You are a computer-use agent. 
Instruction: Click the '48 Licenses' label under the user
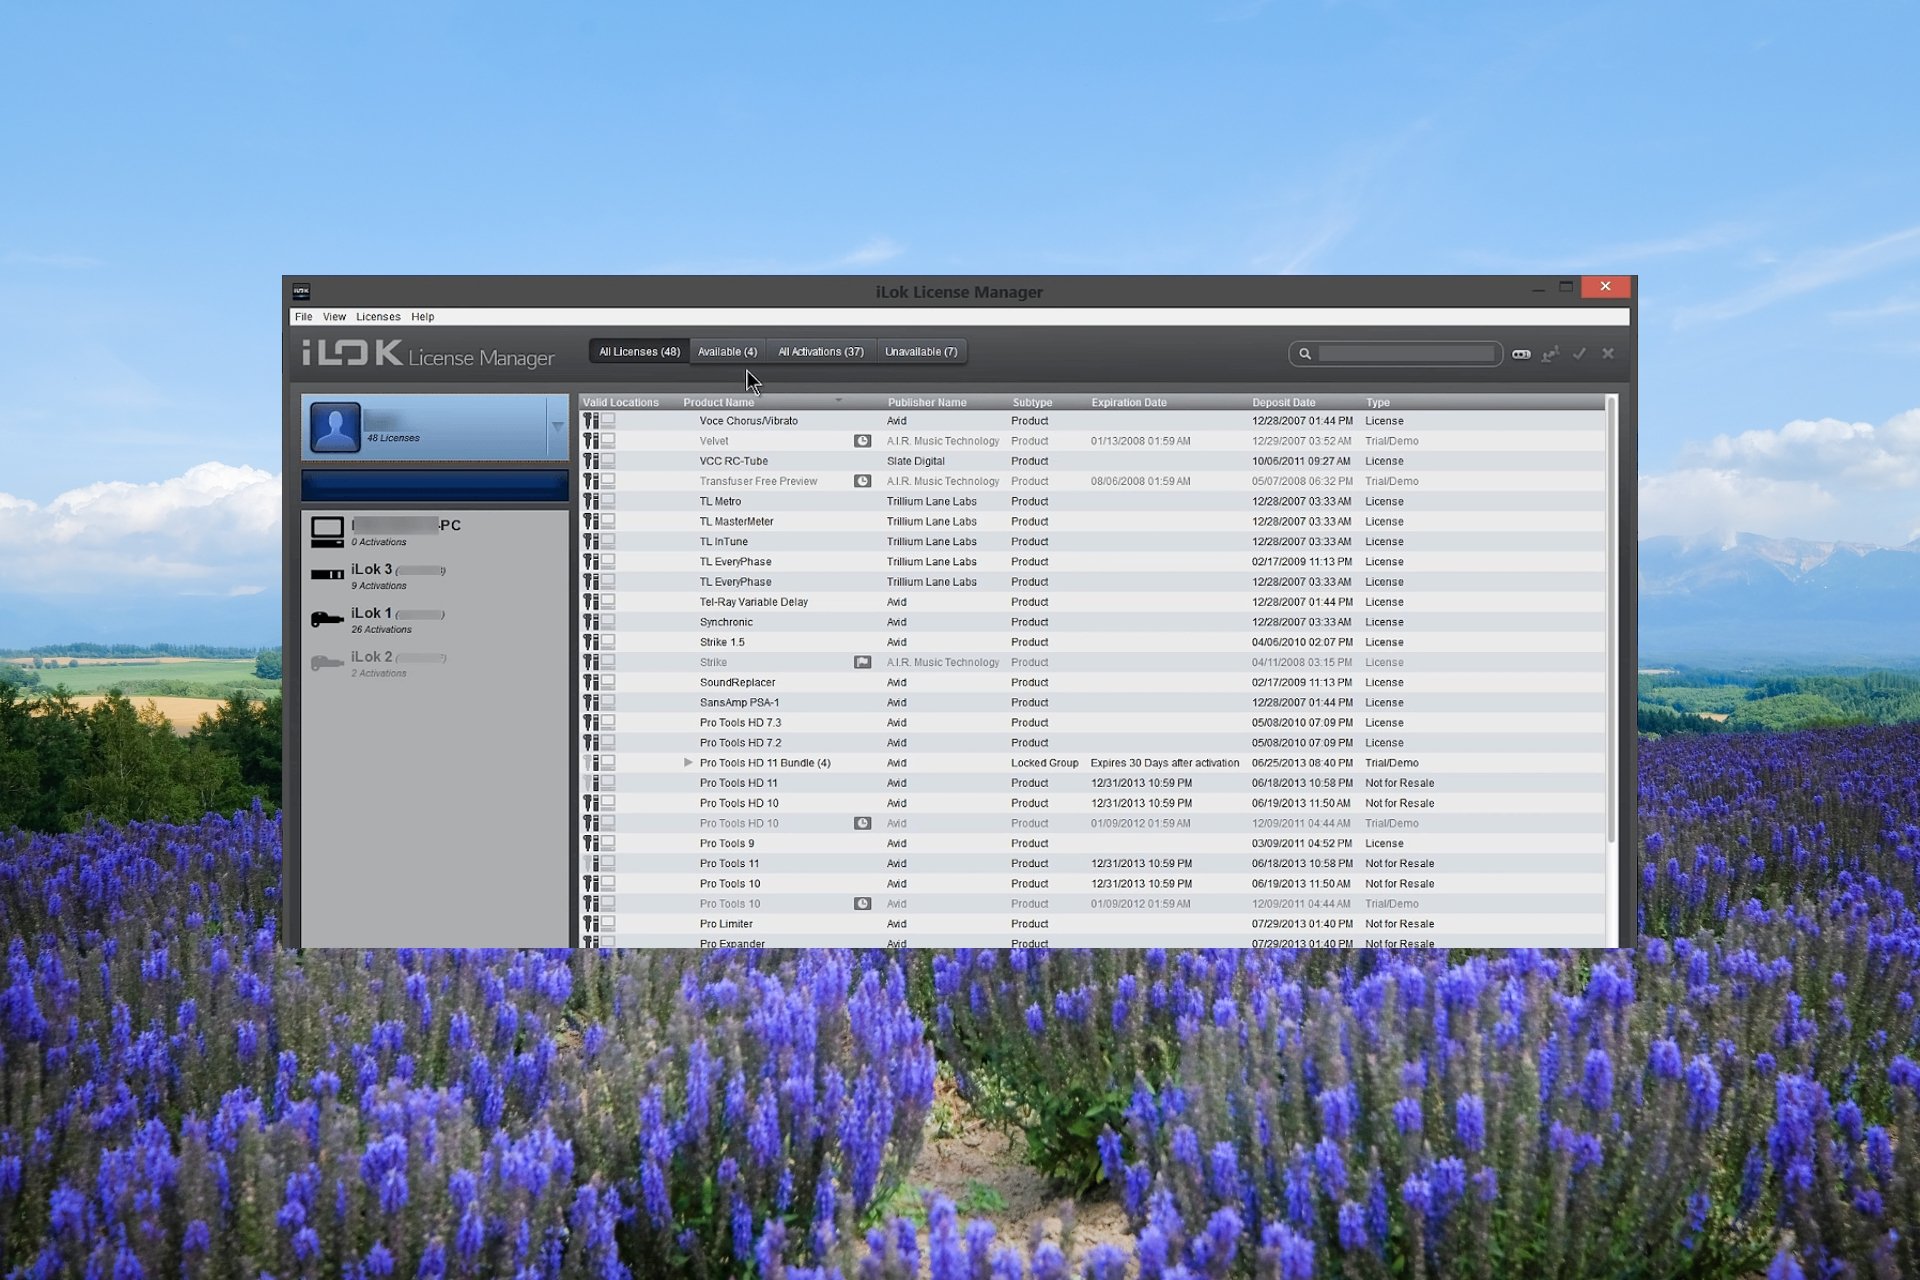[x=393, y=438]
